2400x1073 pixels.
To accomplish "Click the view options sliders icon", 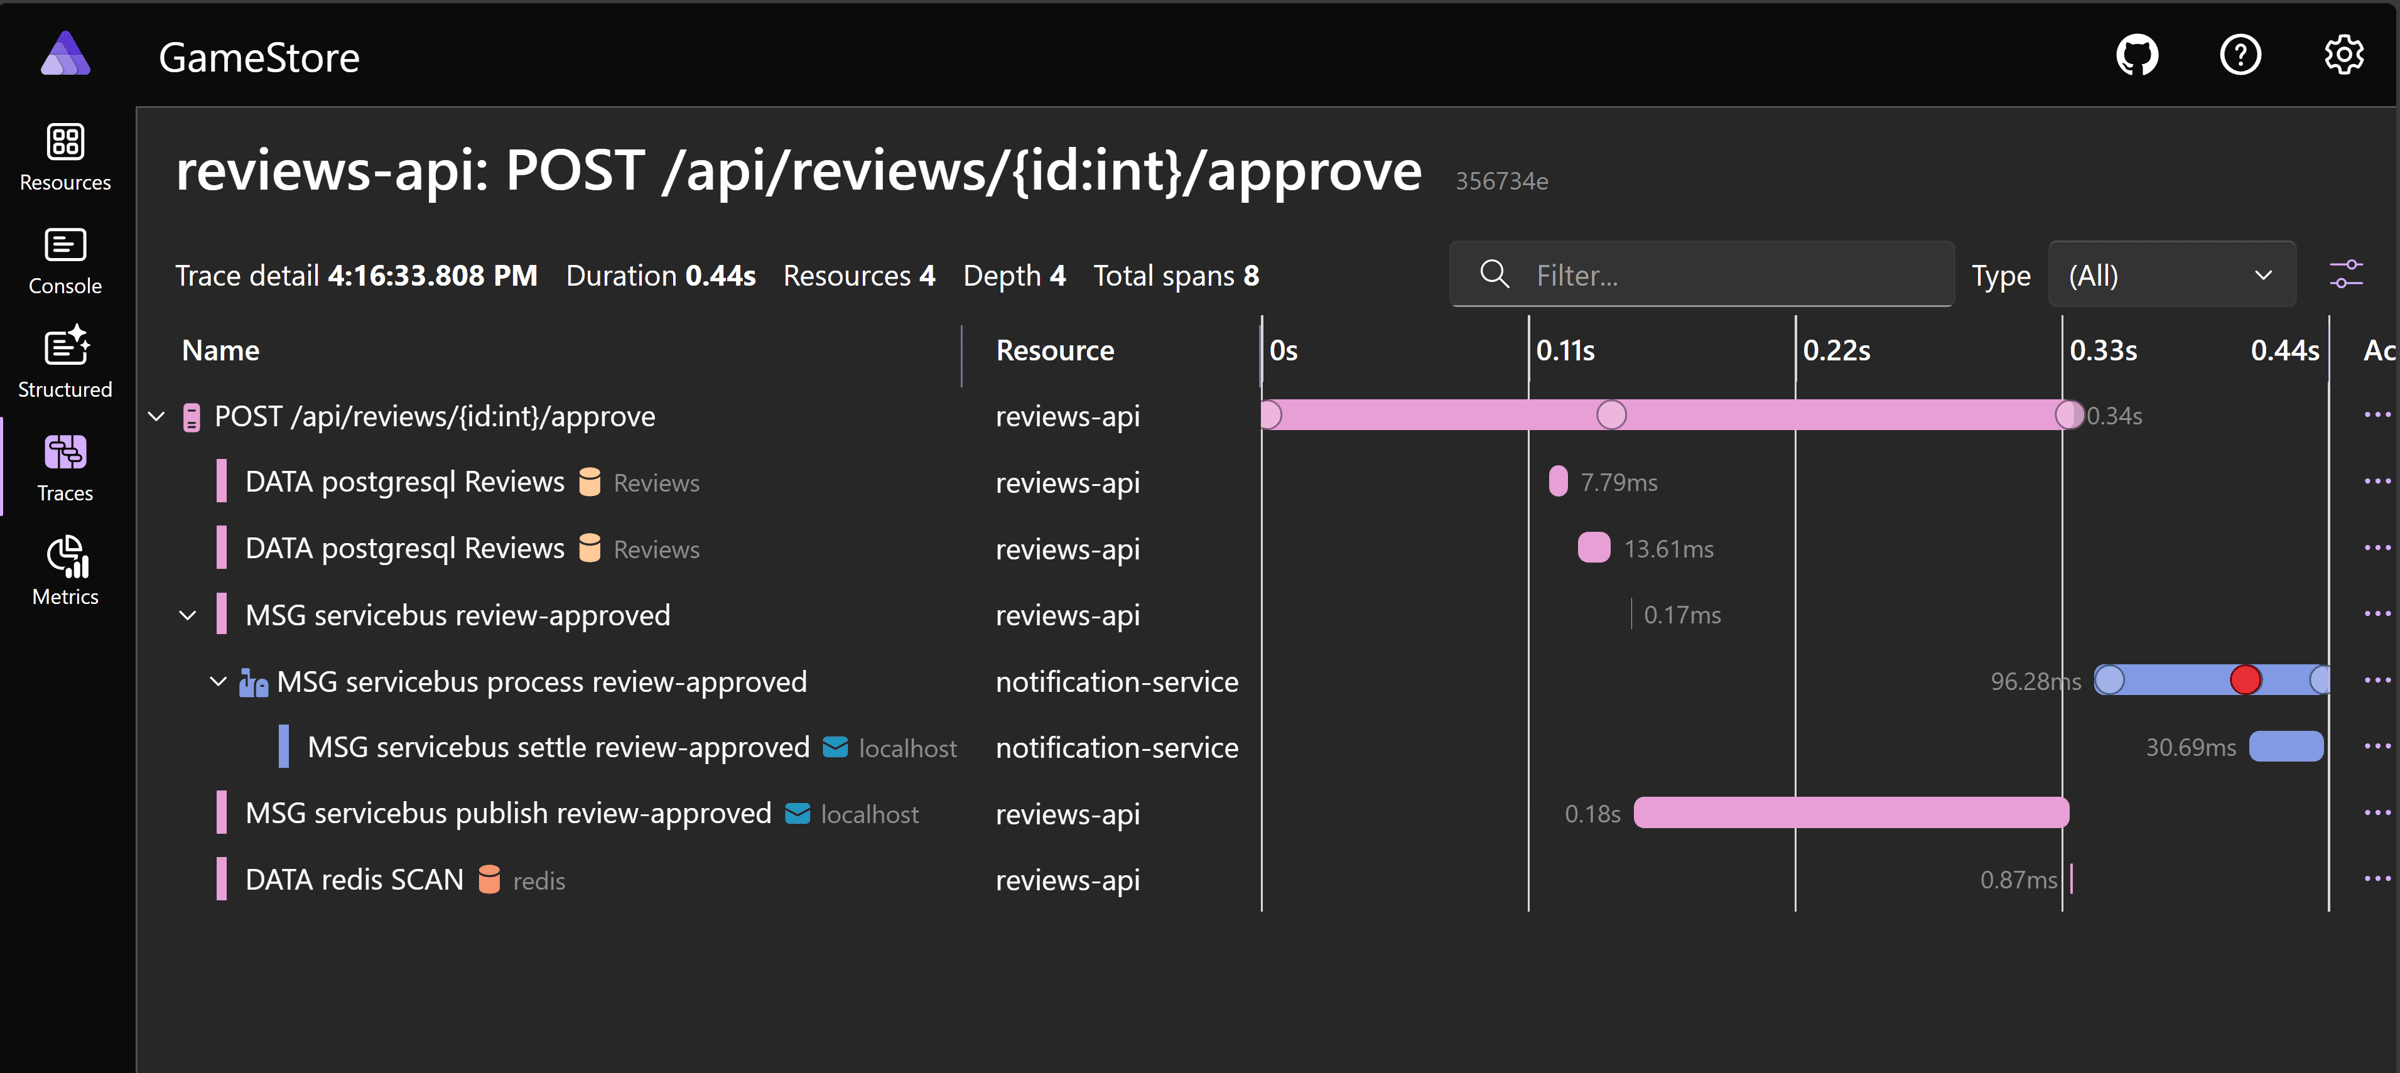I will (2346, 274).
